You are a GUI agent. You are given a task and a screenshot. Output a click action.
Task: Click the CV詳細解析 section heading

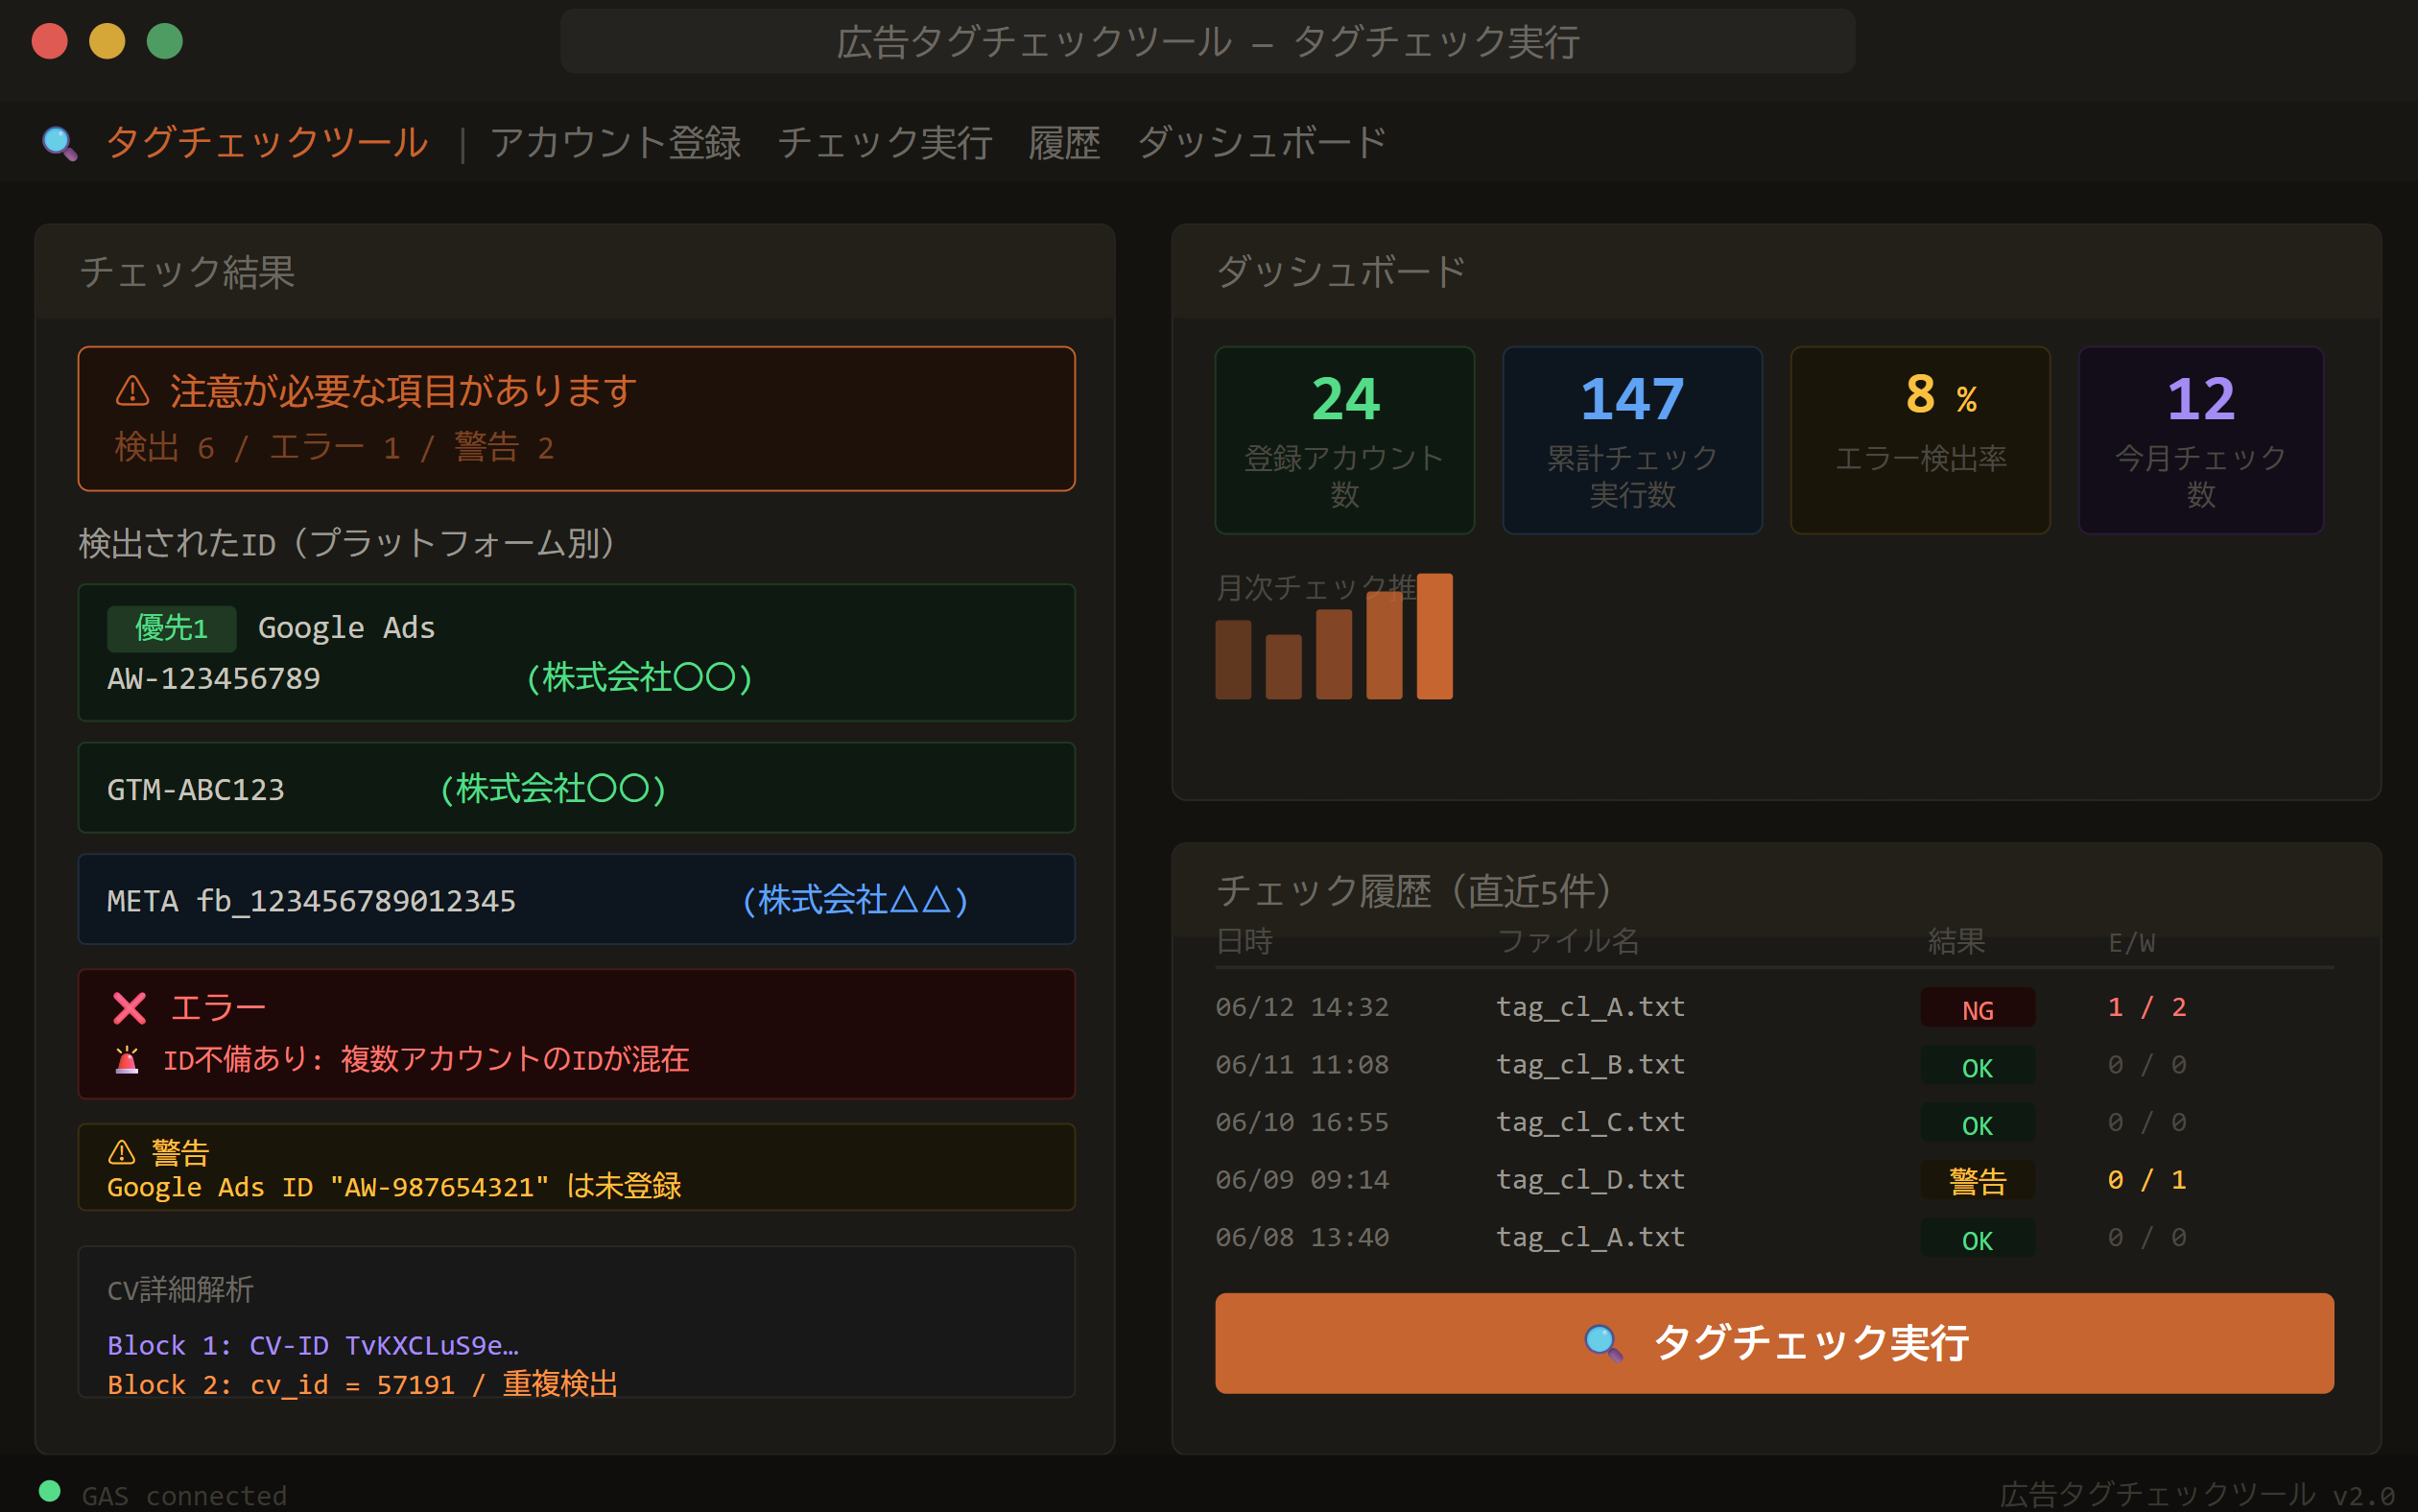tap(180, 1290)
